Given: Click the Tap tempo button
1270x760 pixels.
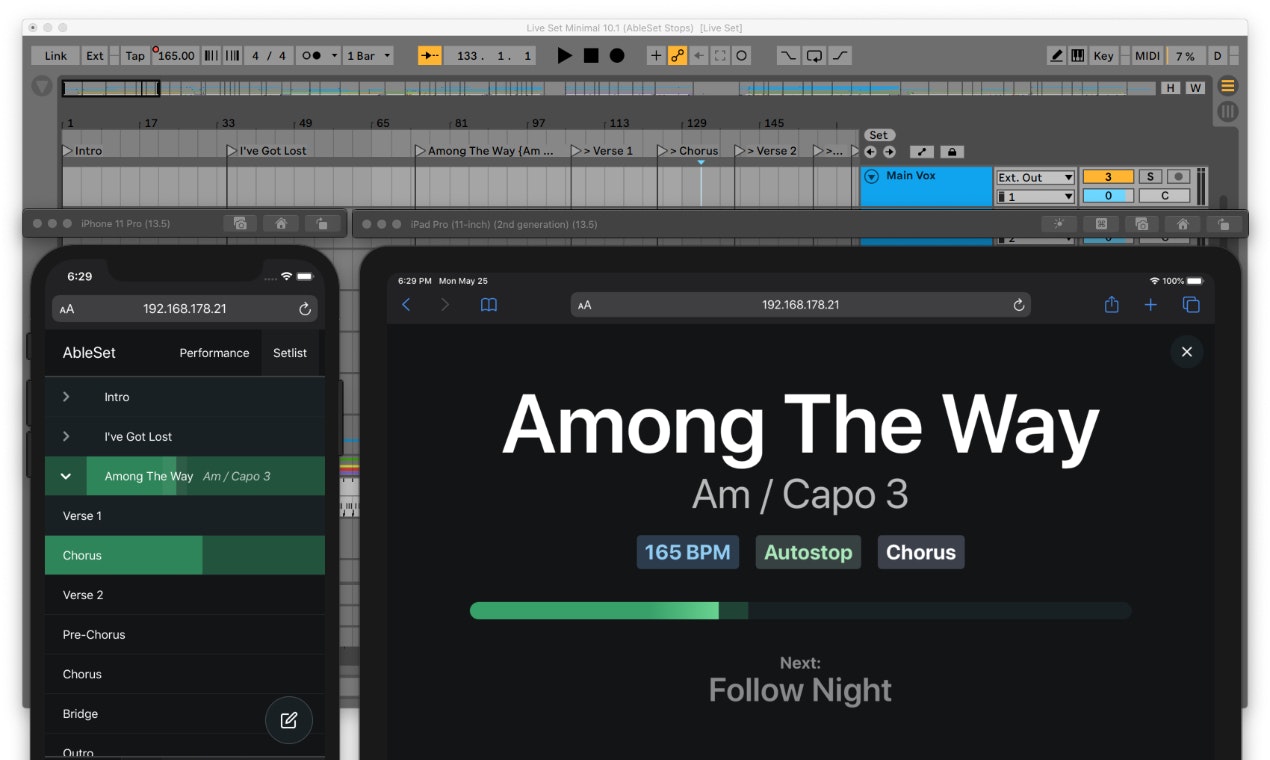Looking at the screenshot, I should [x=135, y=56].
